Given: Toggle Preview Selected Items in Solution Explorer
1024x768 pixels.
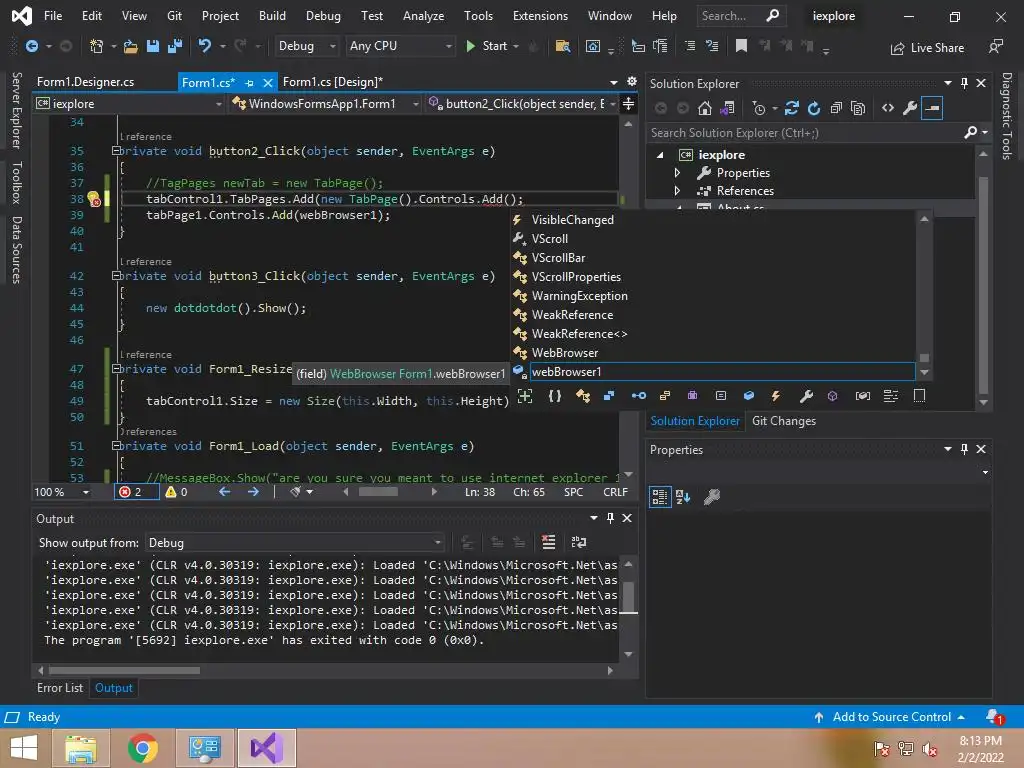Looking at the screenshot, I should [932, 108].
